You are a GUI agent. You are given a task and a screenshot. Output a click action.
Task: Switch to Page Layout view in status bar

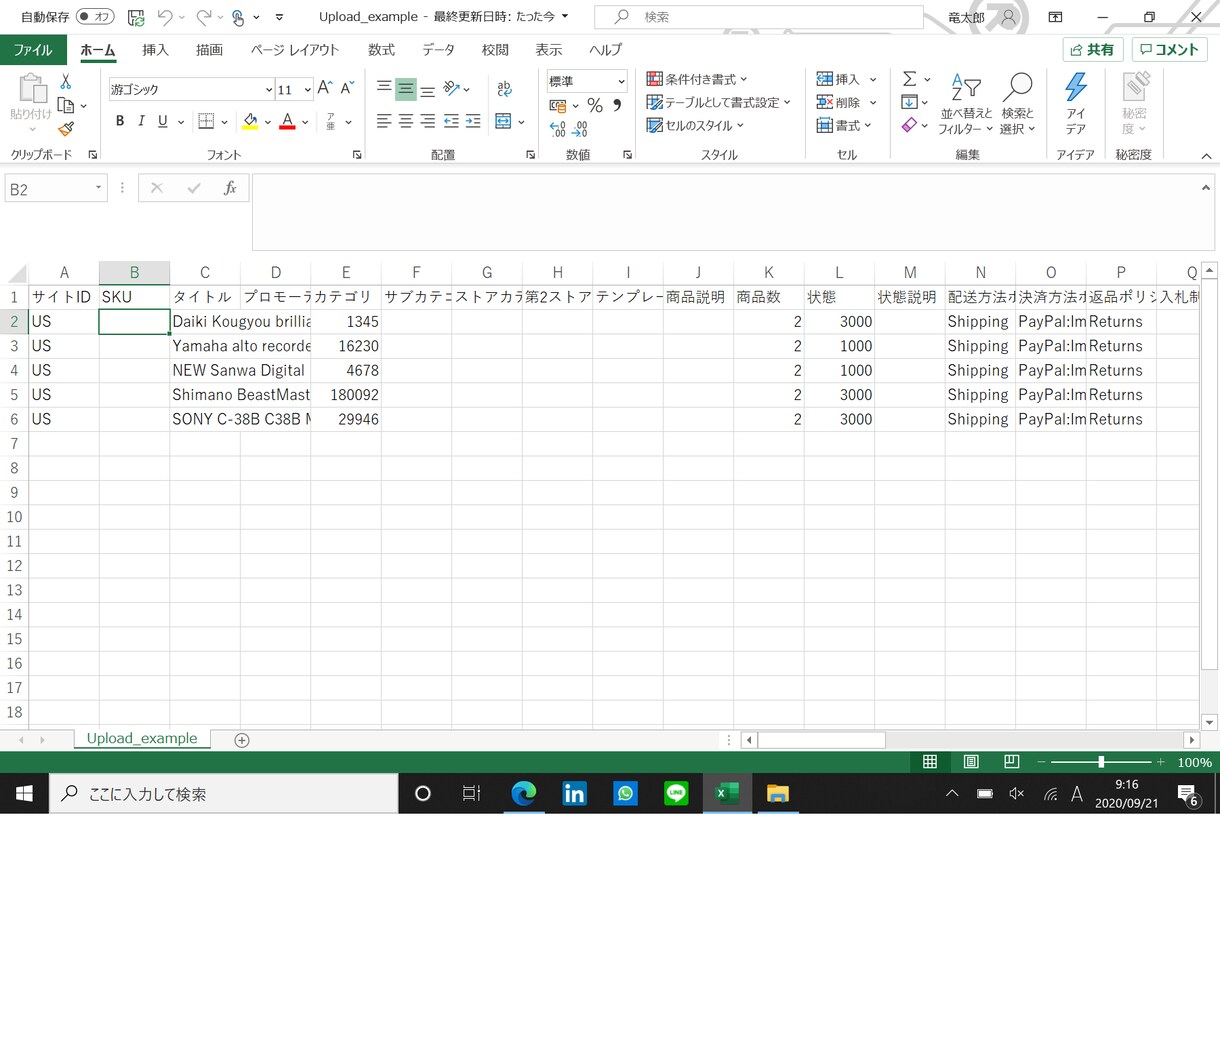(971, 762)
